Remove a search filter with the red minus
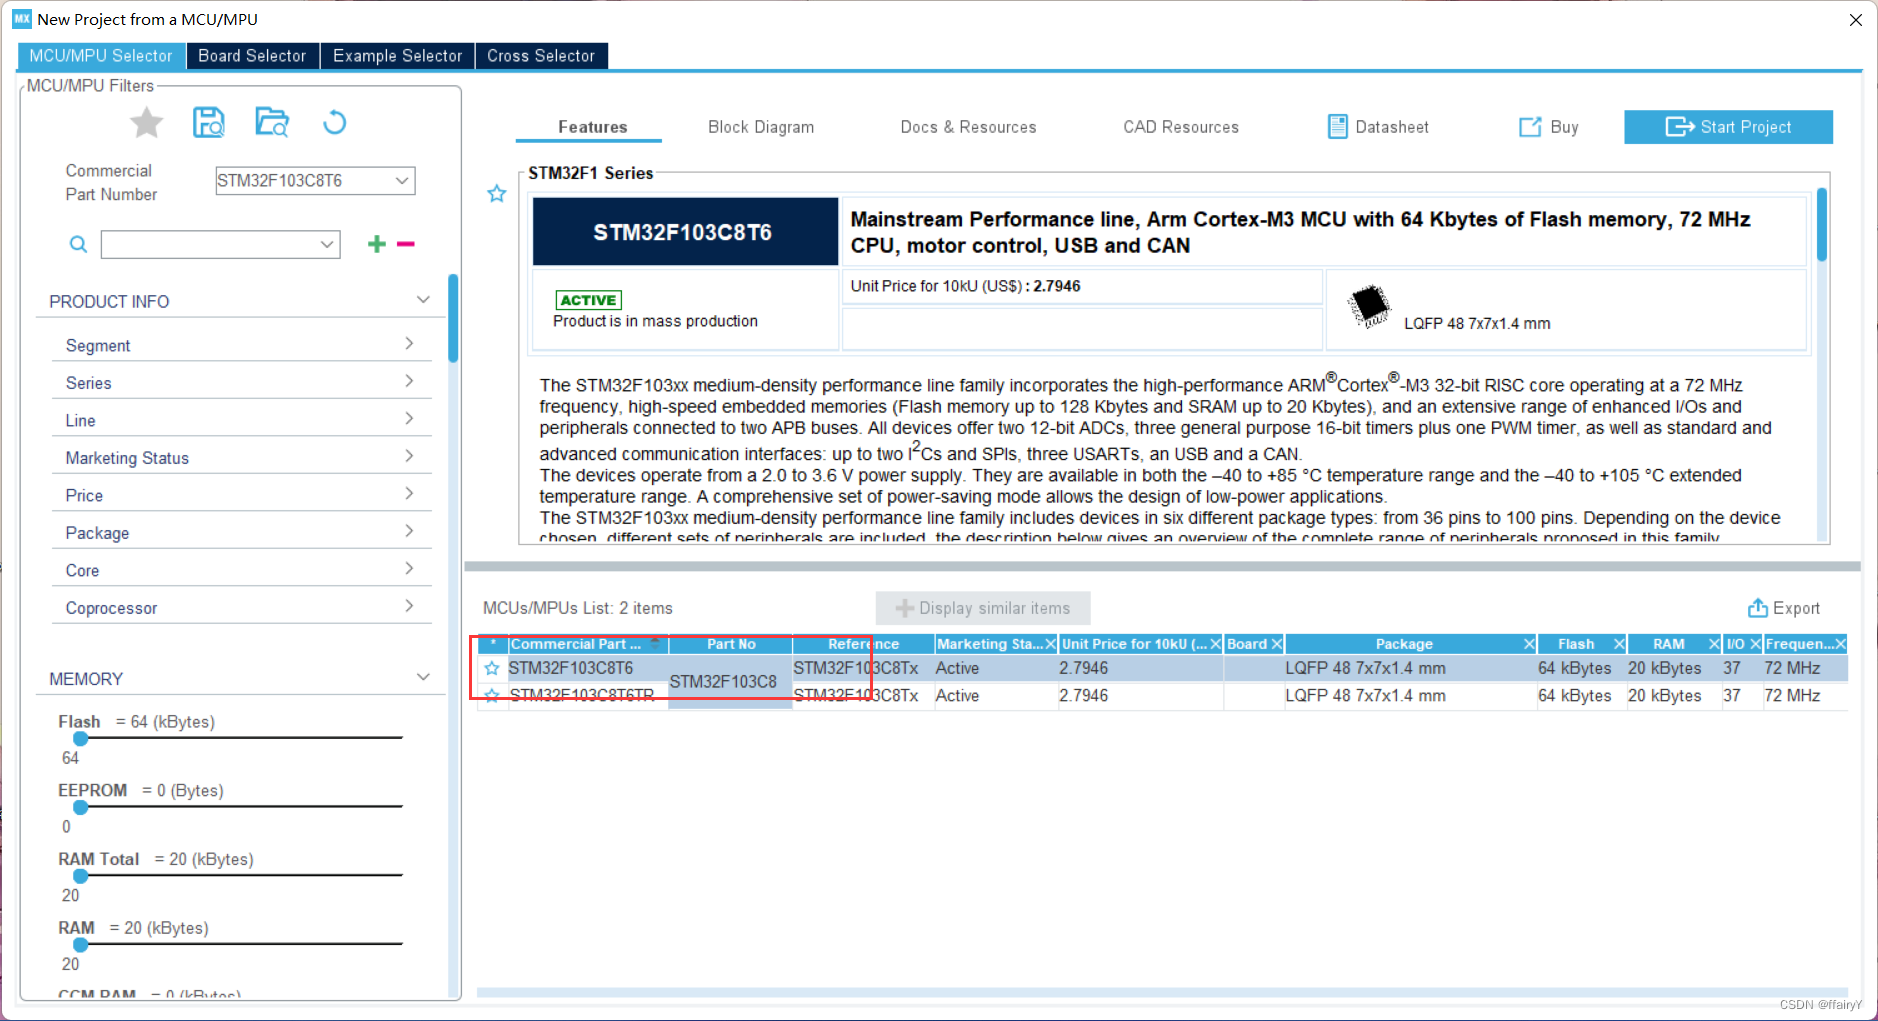This screenshot has height=1021, width=1878. 406,244
